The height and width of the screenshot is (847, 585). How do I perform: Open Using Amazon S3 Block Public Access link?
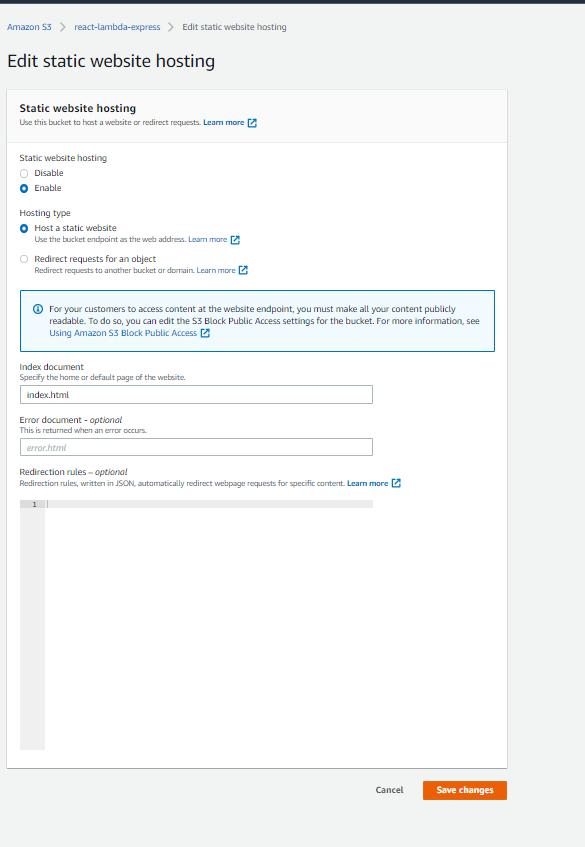tap(123, 333)
